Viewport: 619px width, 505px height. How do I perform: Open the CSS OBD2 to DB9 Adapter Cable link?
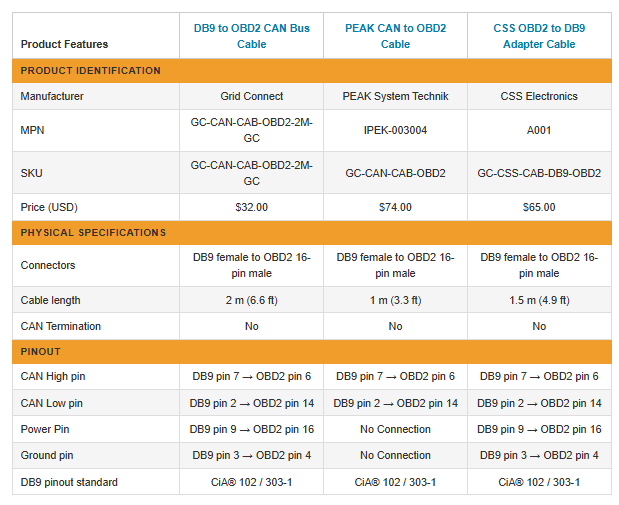click(539, 36)
